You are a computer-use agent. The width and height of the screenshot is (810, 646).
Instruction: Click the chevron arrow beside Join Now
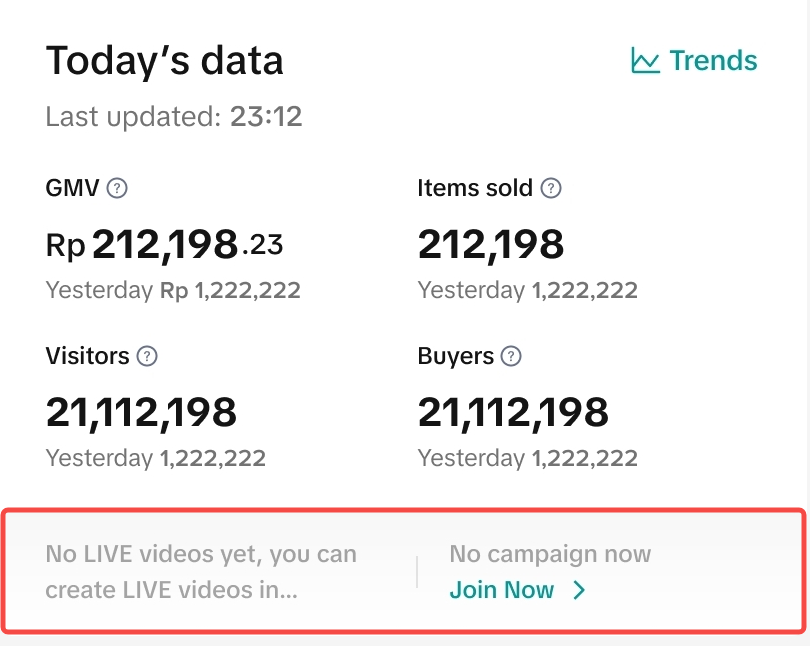click(x=579, y=590)
